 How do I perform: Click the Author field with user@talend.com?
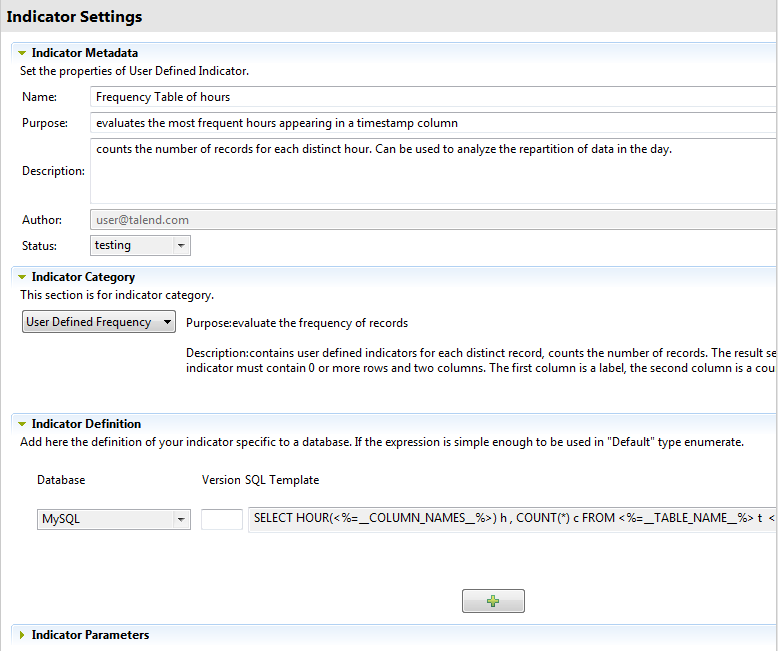pyautogui.click(x=430, y=220)
